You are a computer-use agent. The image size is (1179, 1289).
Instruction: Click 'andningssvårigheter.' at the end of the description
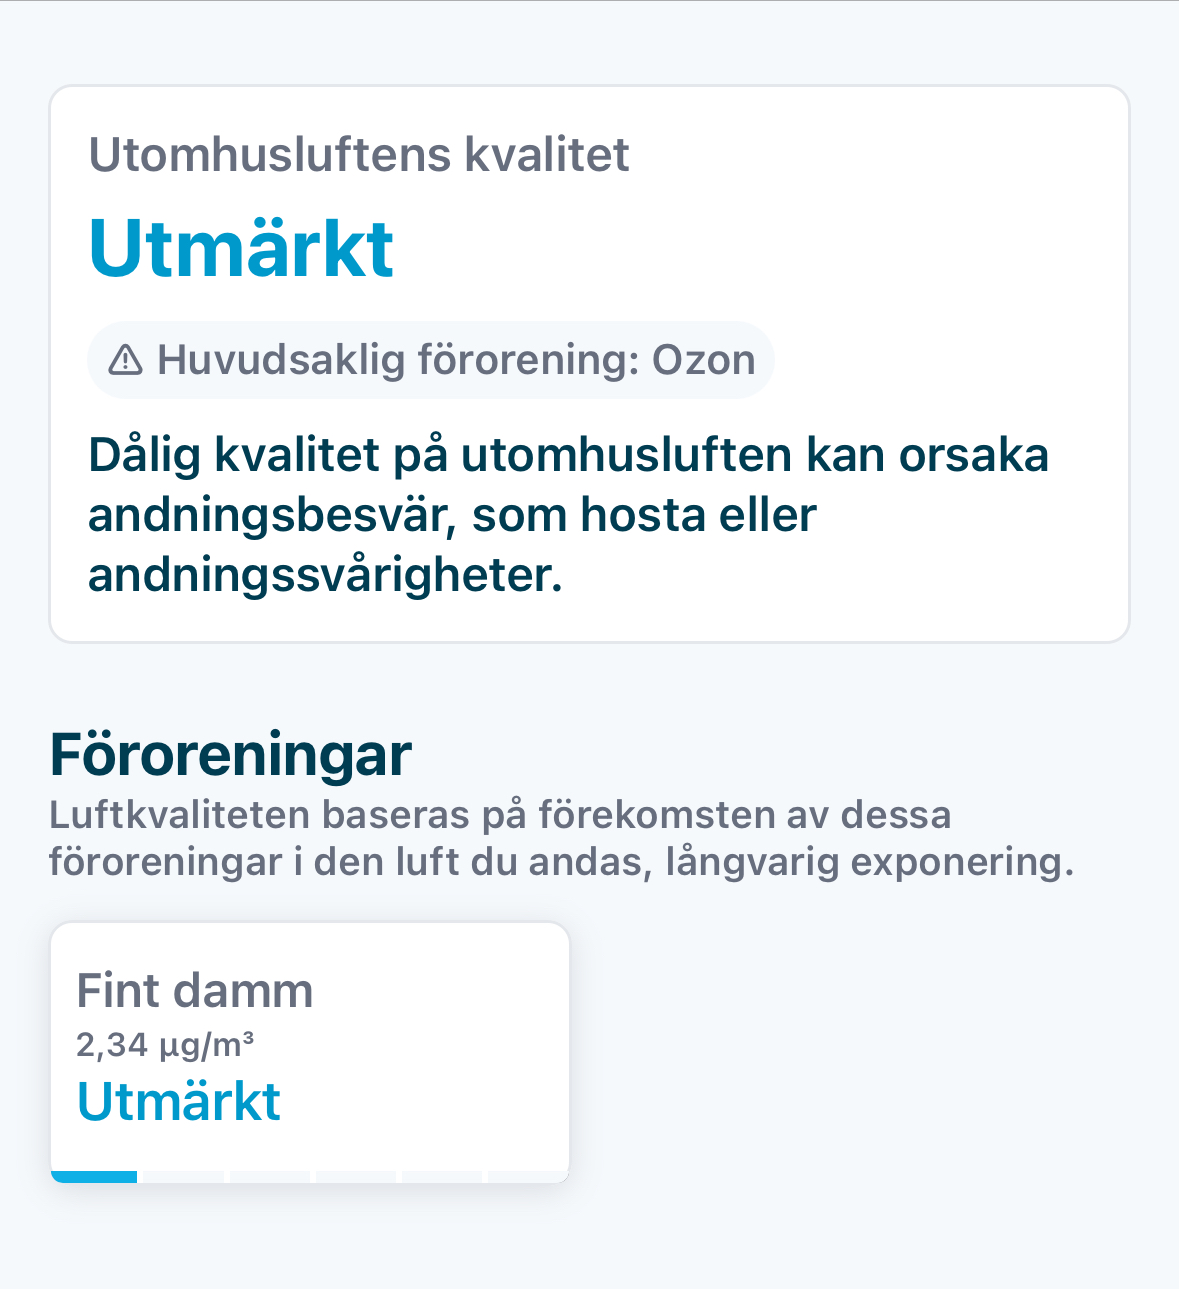325,576
